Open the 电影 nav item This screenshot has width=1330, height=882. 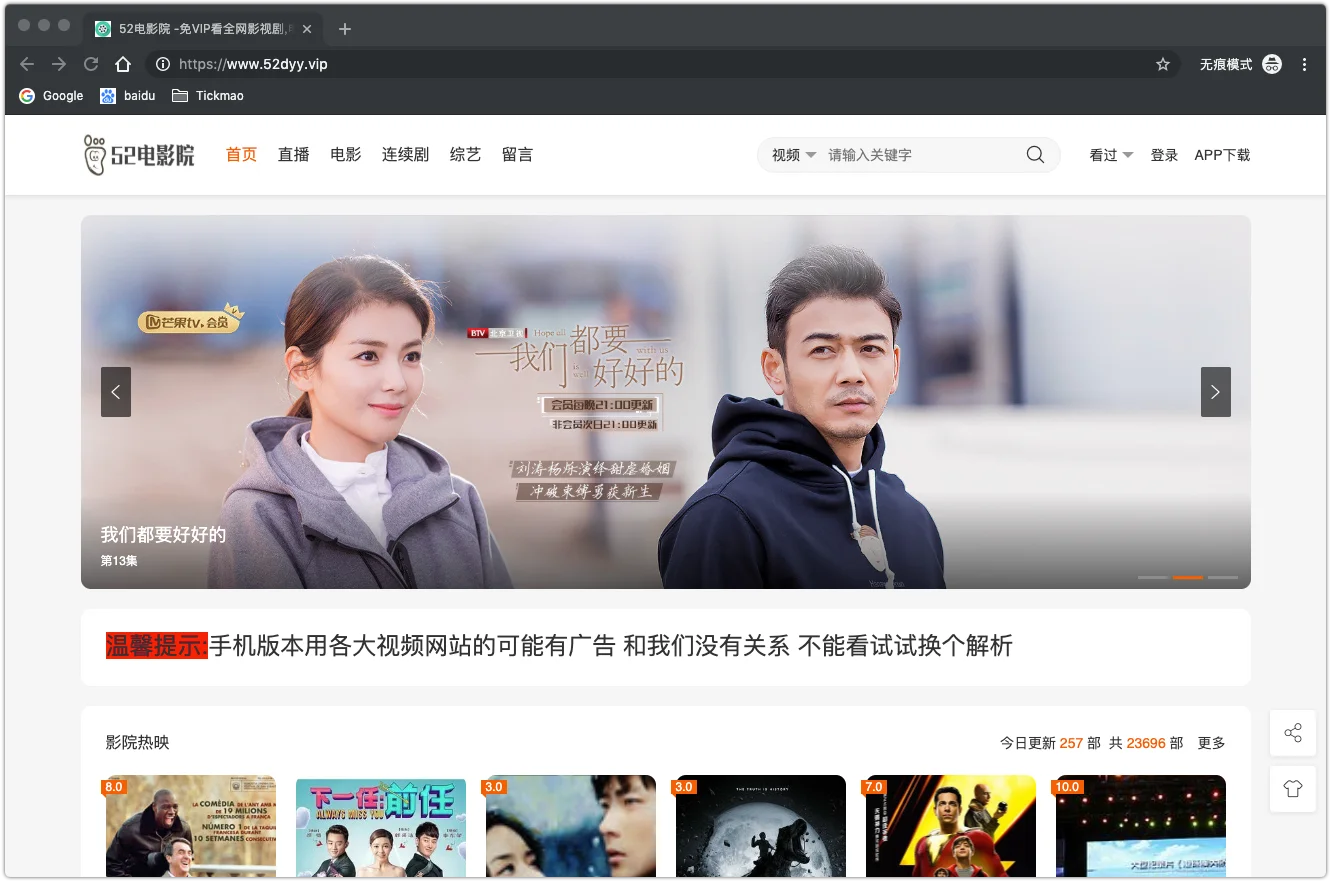(345, 155)
